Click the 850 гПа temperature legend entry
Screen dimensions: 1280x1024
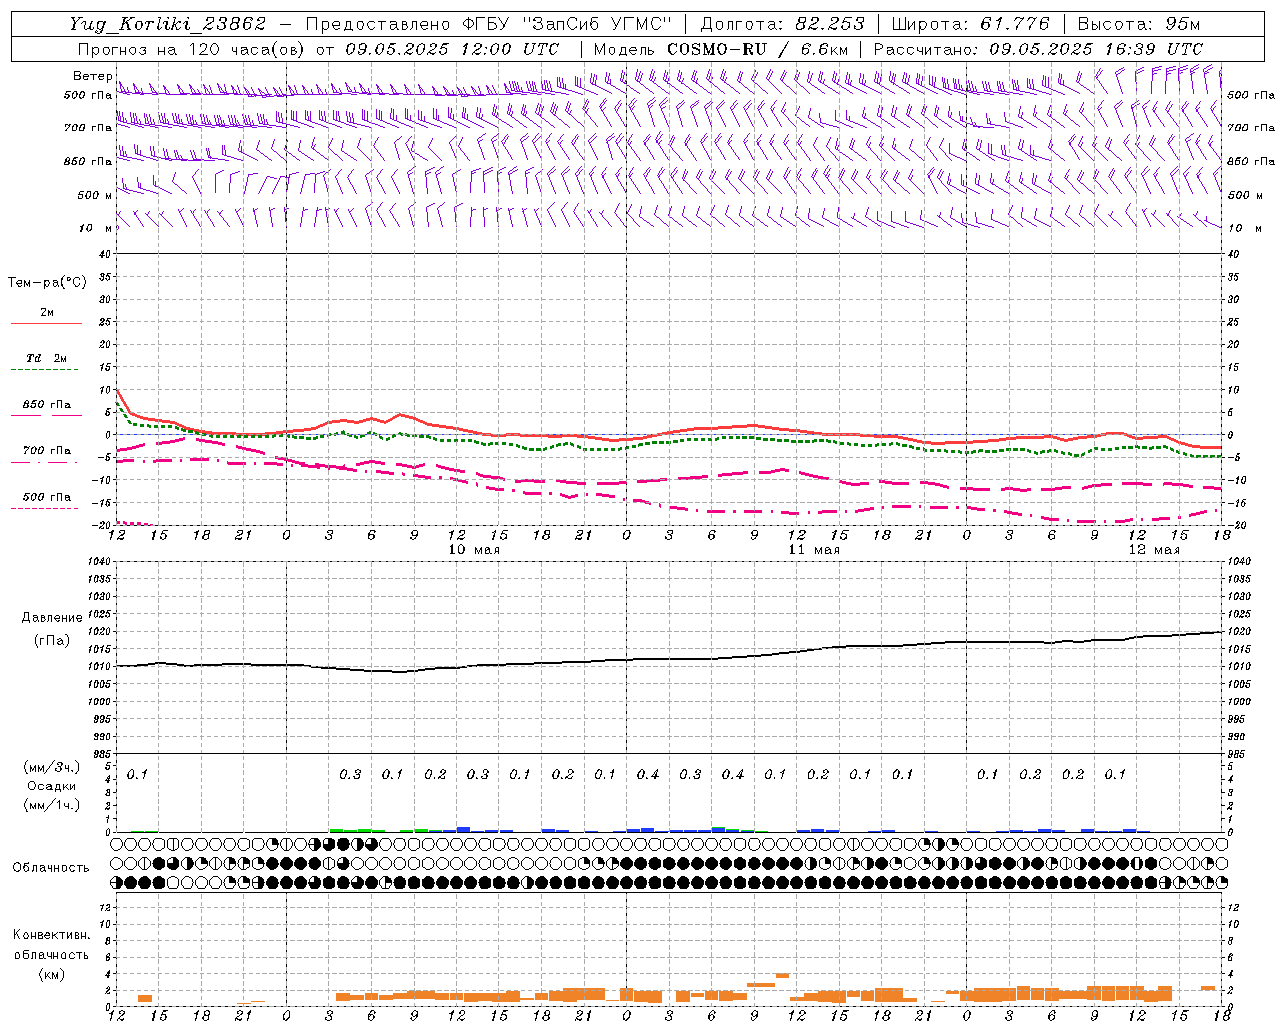(x=47, y=405)
